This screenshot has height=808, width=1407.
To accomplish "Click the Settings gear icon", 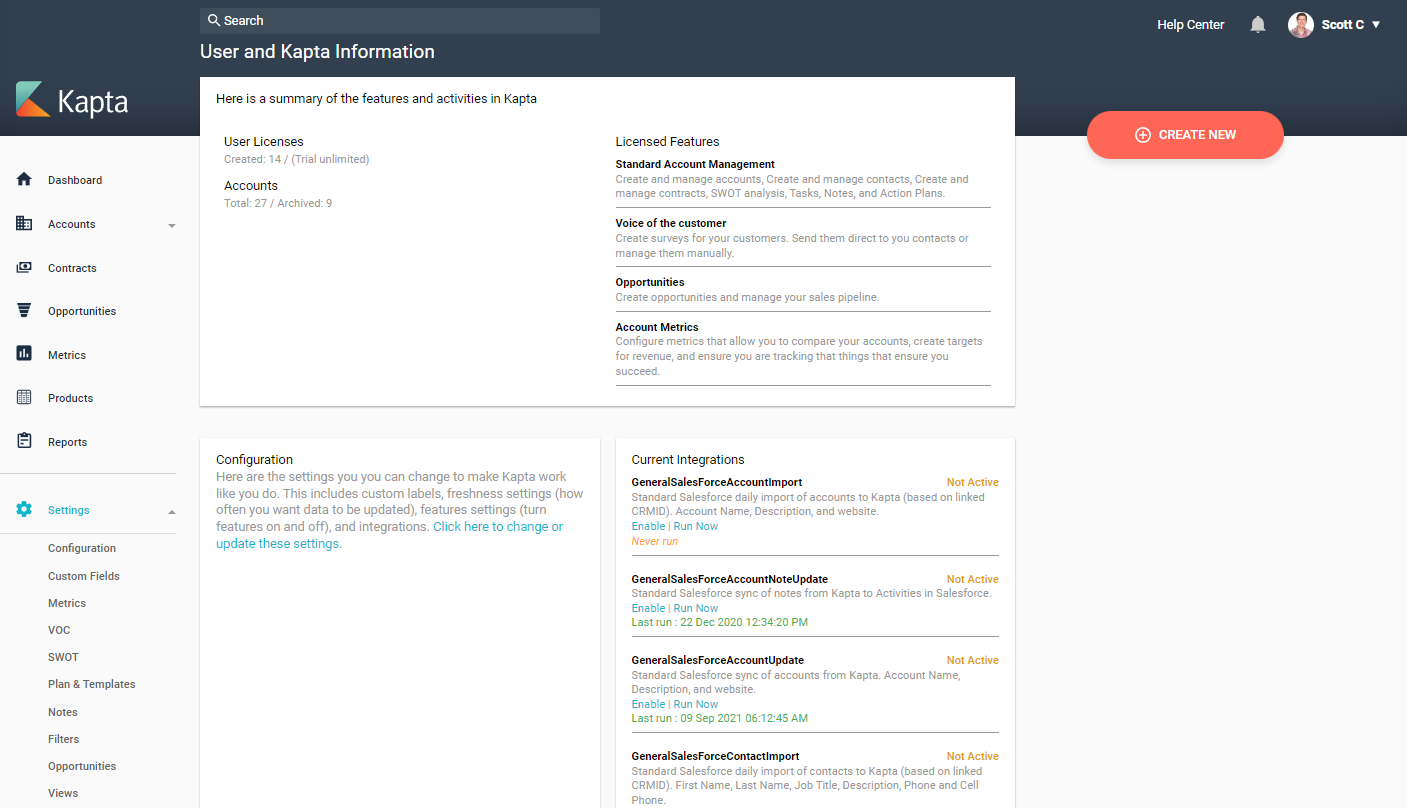I will tap(24, 510).
